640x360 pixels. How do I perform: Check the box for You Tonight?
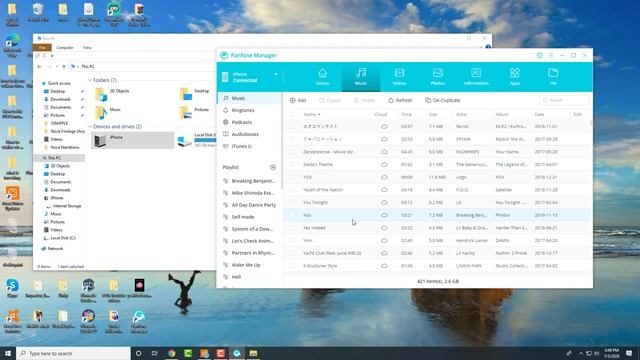pyautogui.click(x=292, y=202)
